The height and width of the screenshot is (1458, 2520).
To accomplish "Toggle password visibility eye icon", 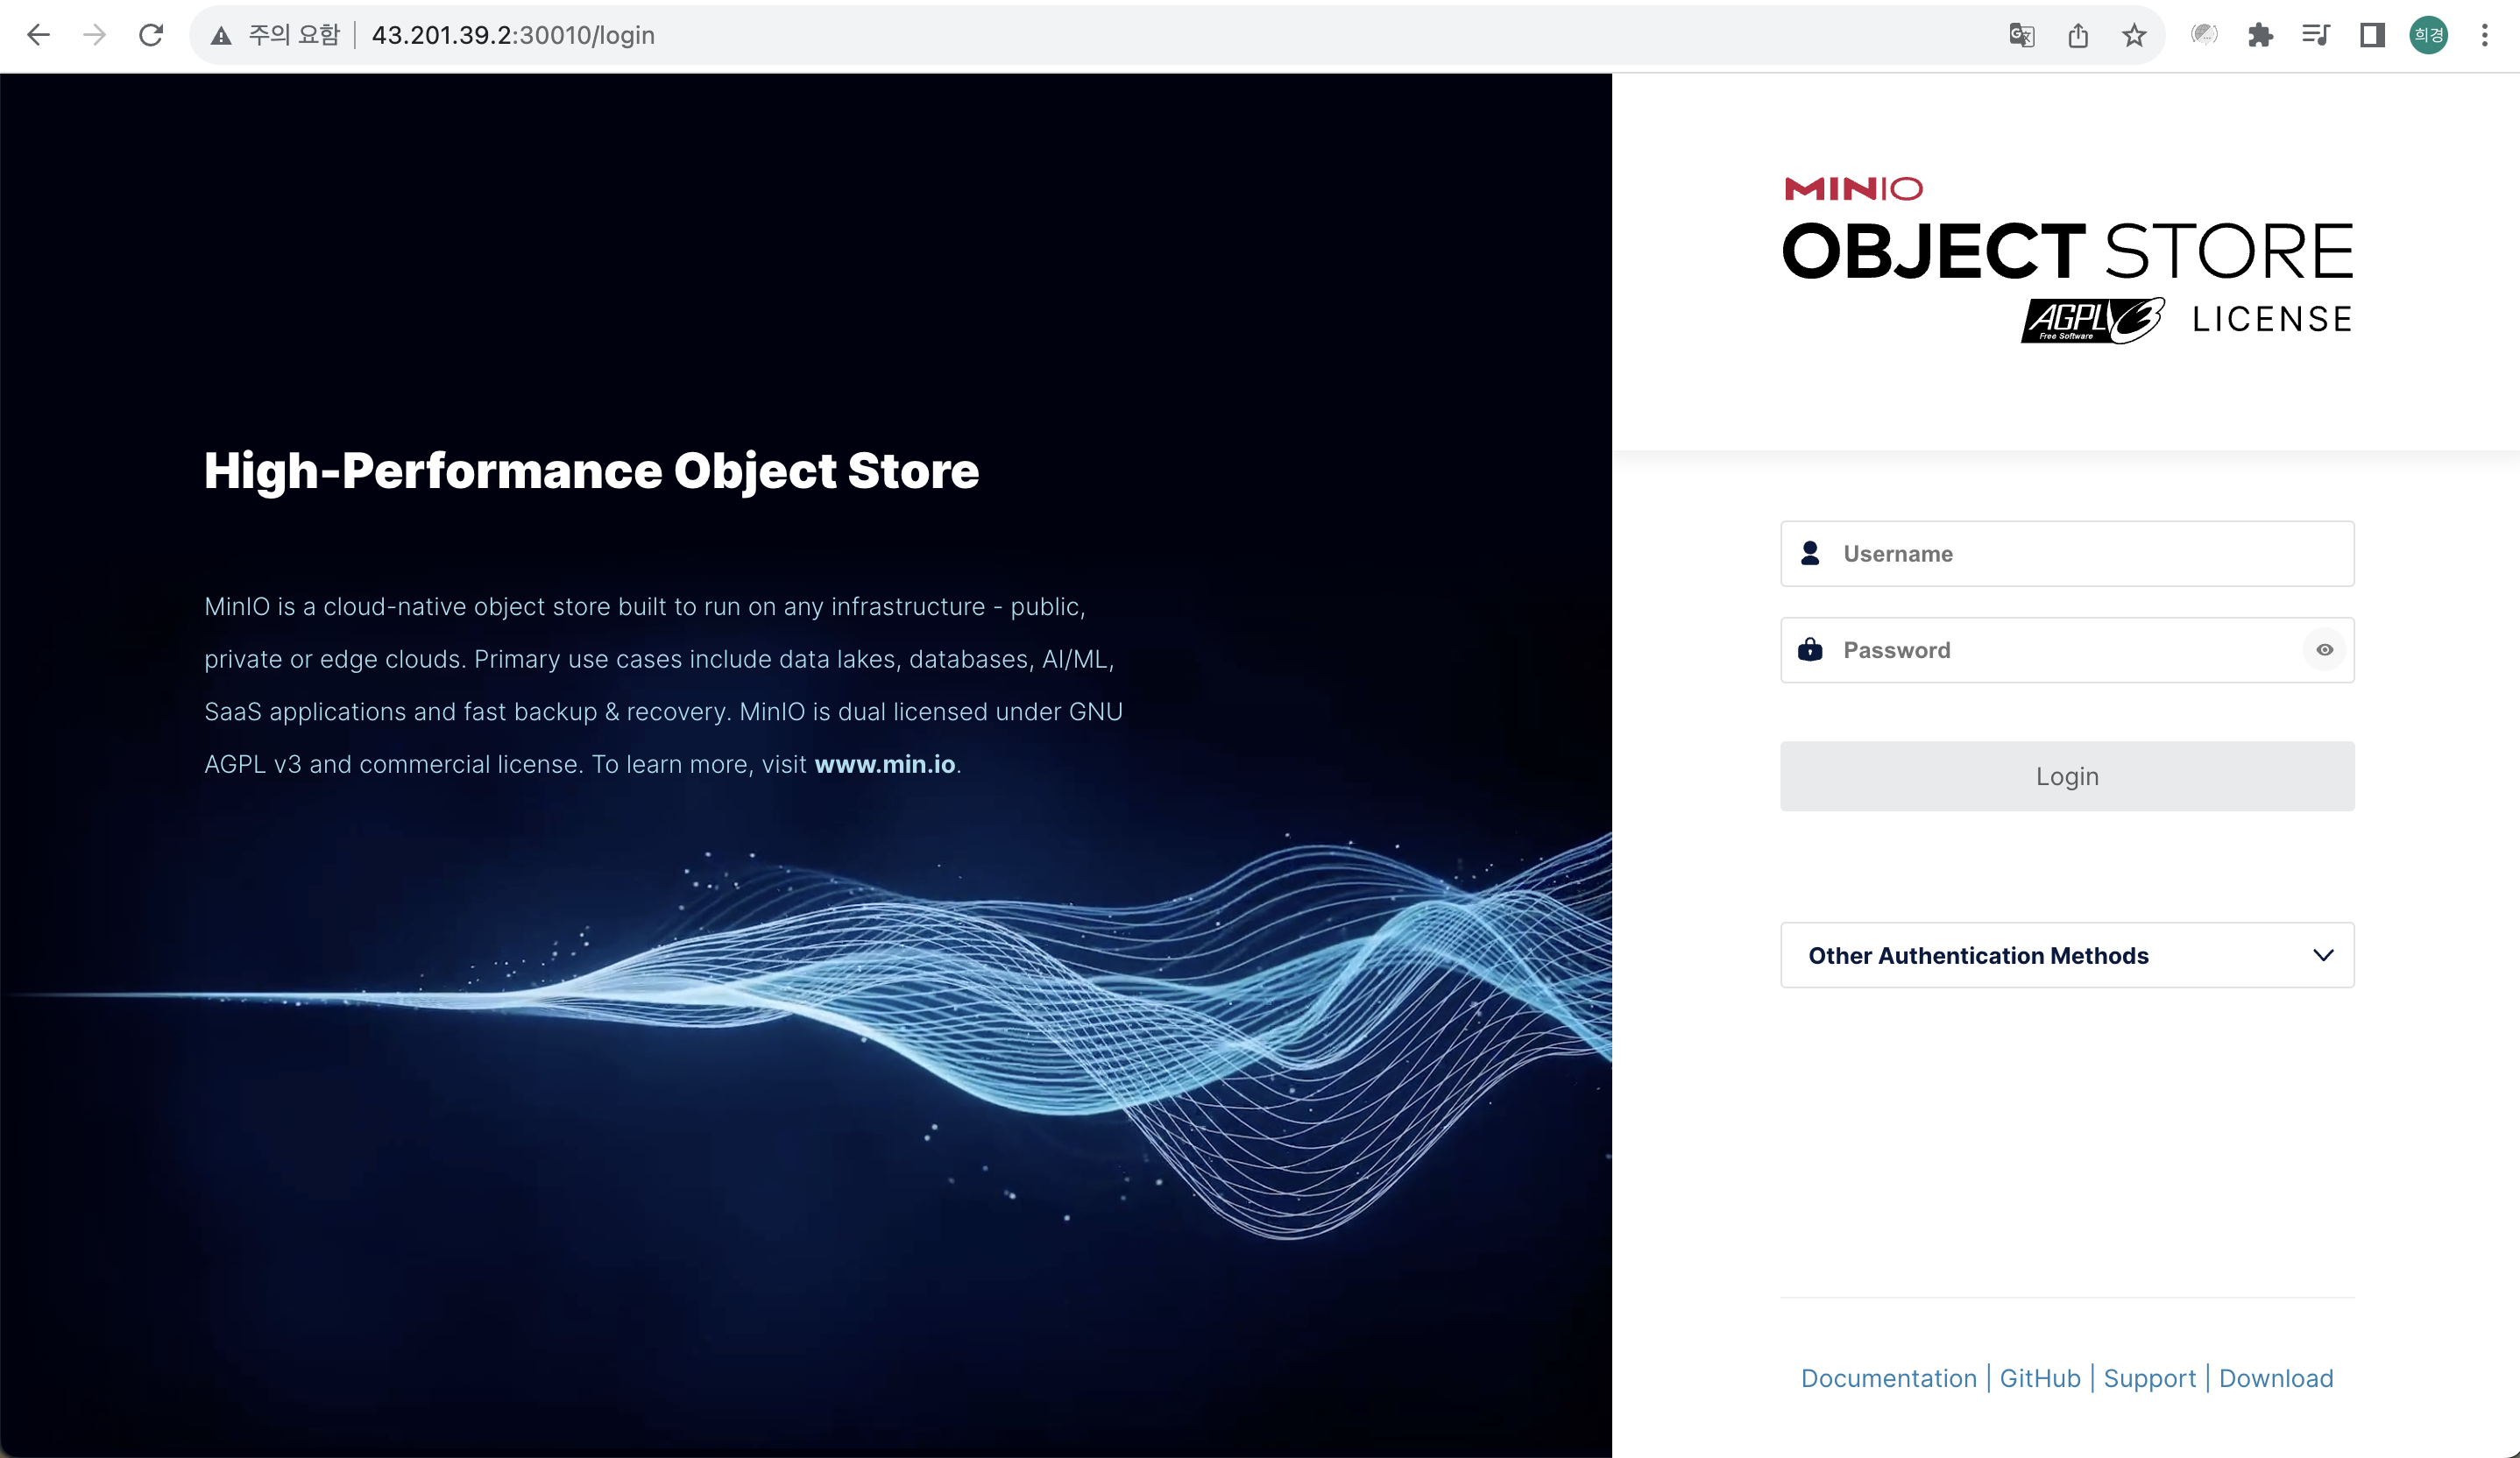I will coord(2324,650).
